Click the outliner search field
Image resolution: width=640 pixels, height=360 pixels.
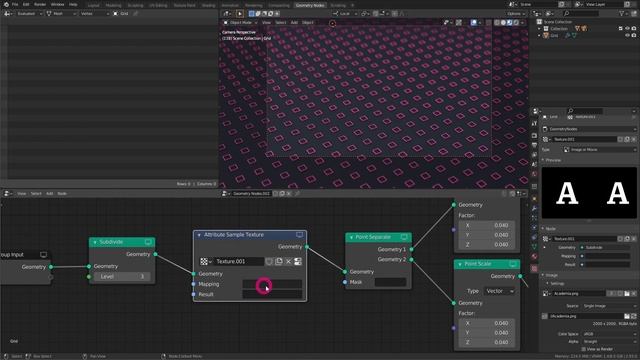[580, 13]
